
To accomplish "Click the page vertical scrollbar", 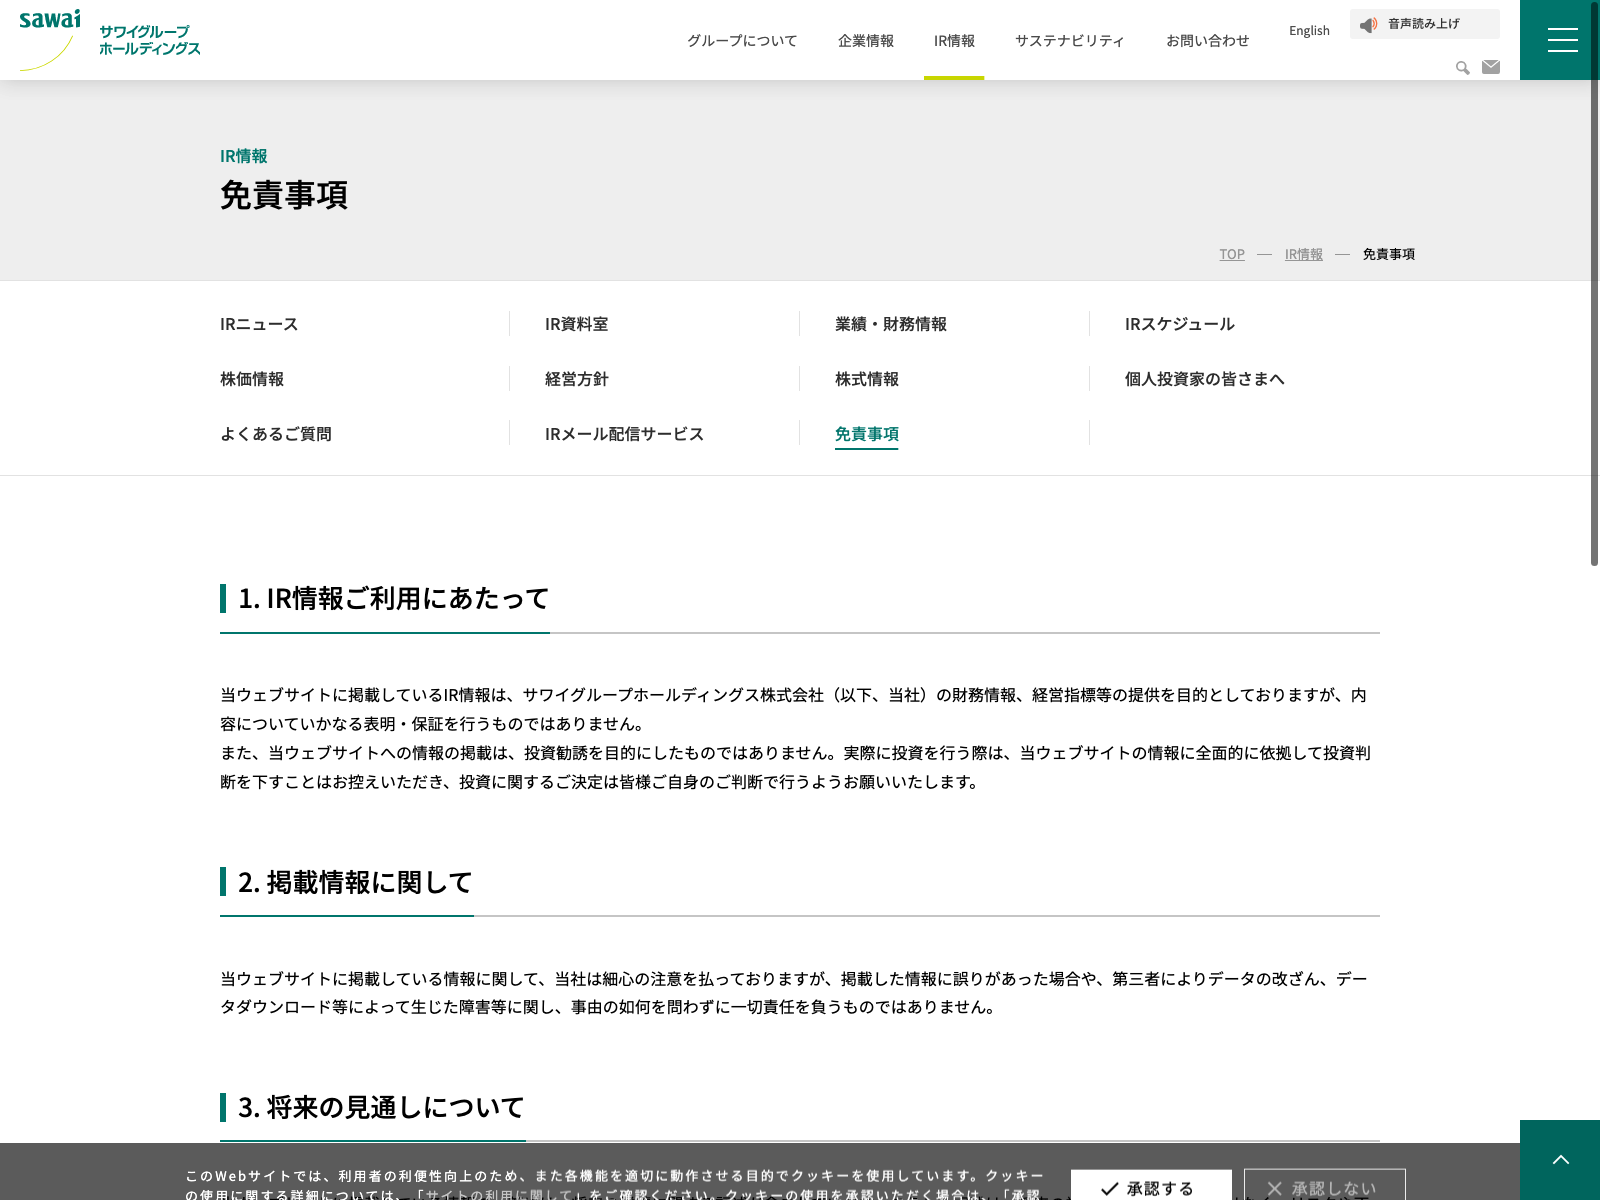I will (1594, 300).
